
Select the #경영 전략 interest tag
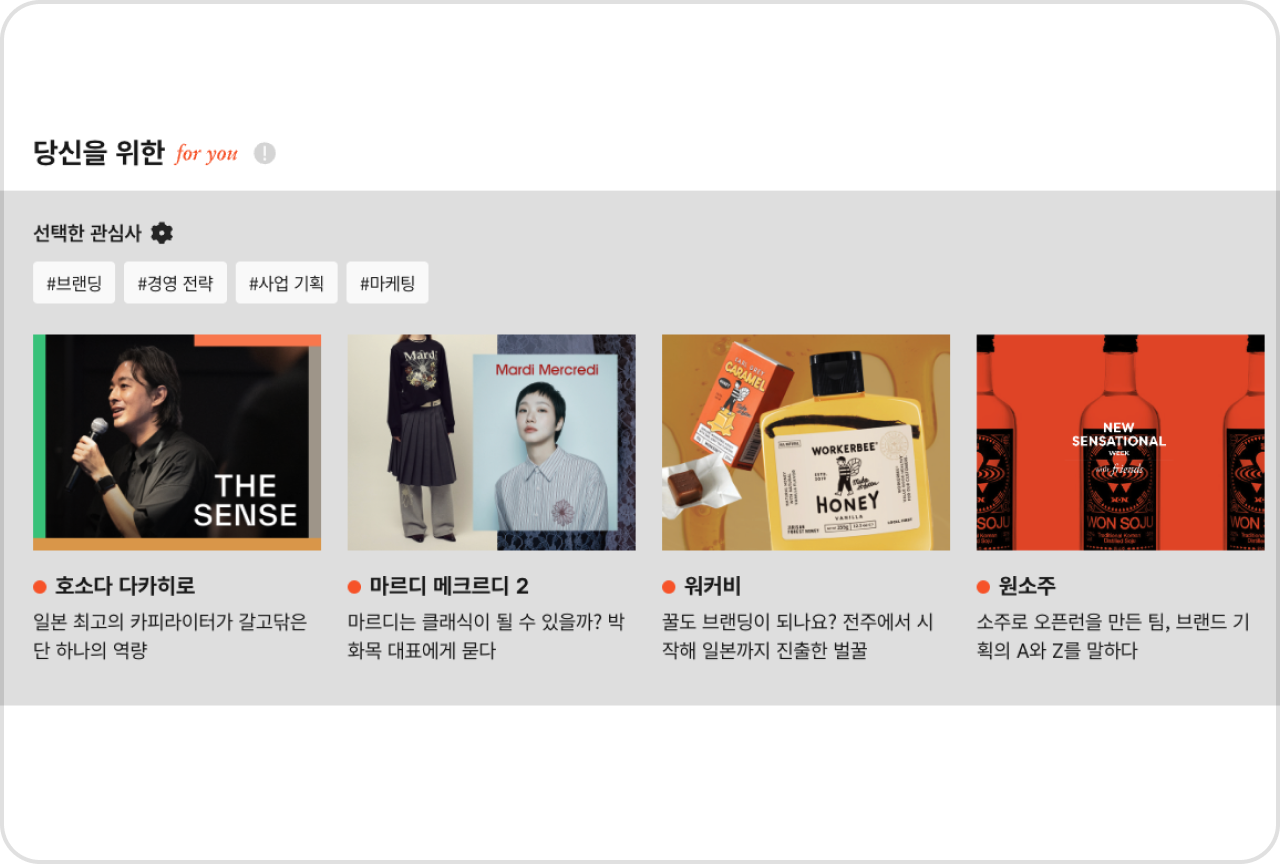tap(175, 283)
